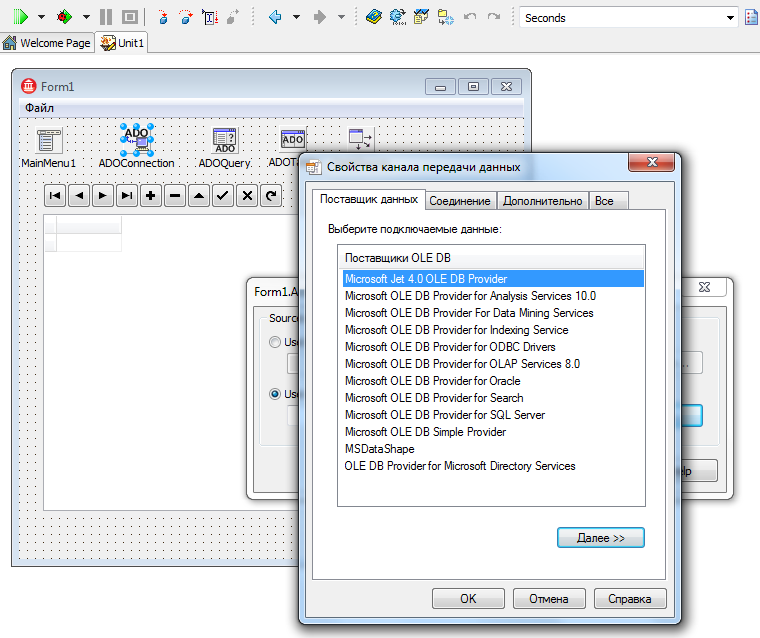Click the Run to Cursor icon
The image size is (760, 638).
coord(210,17)
